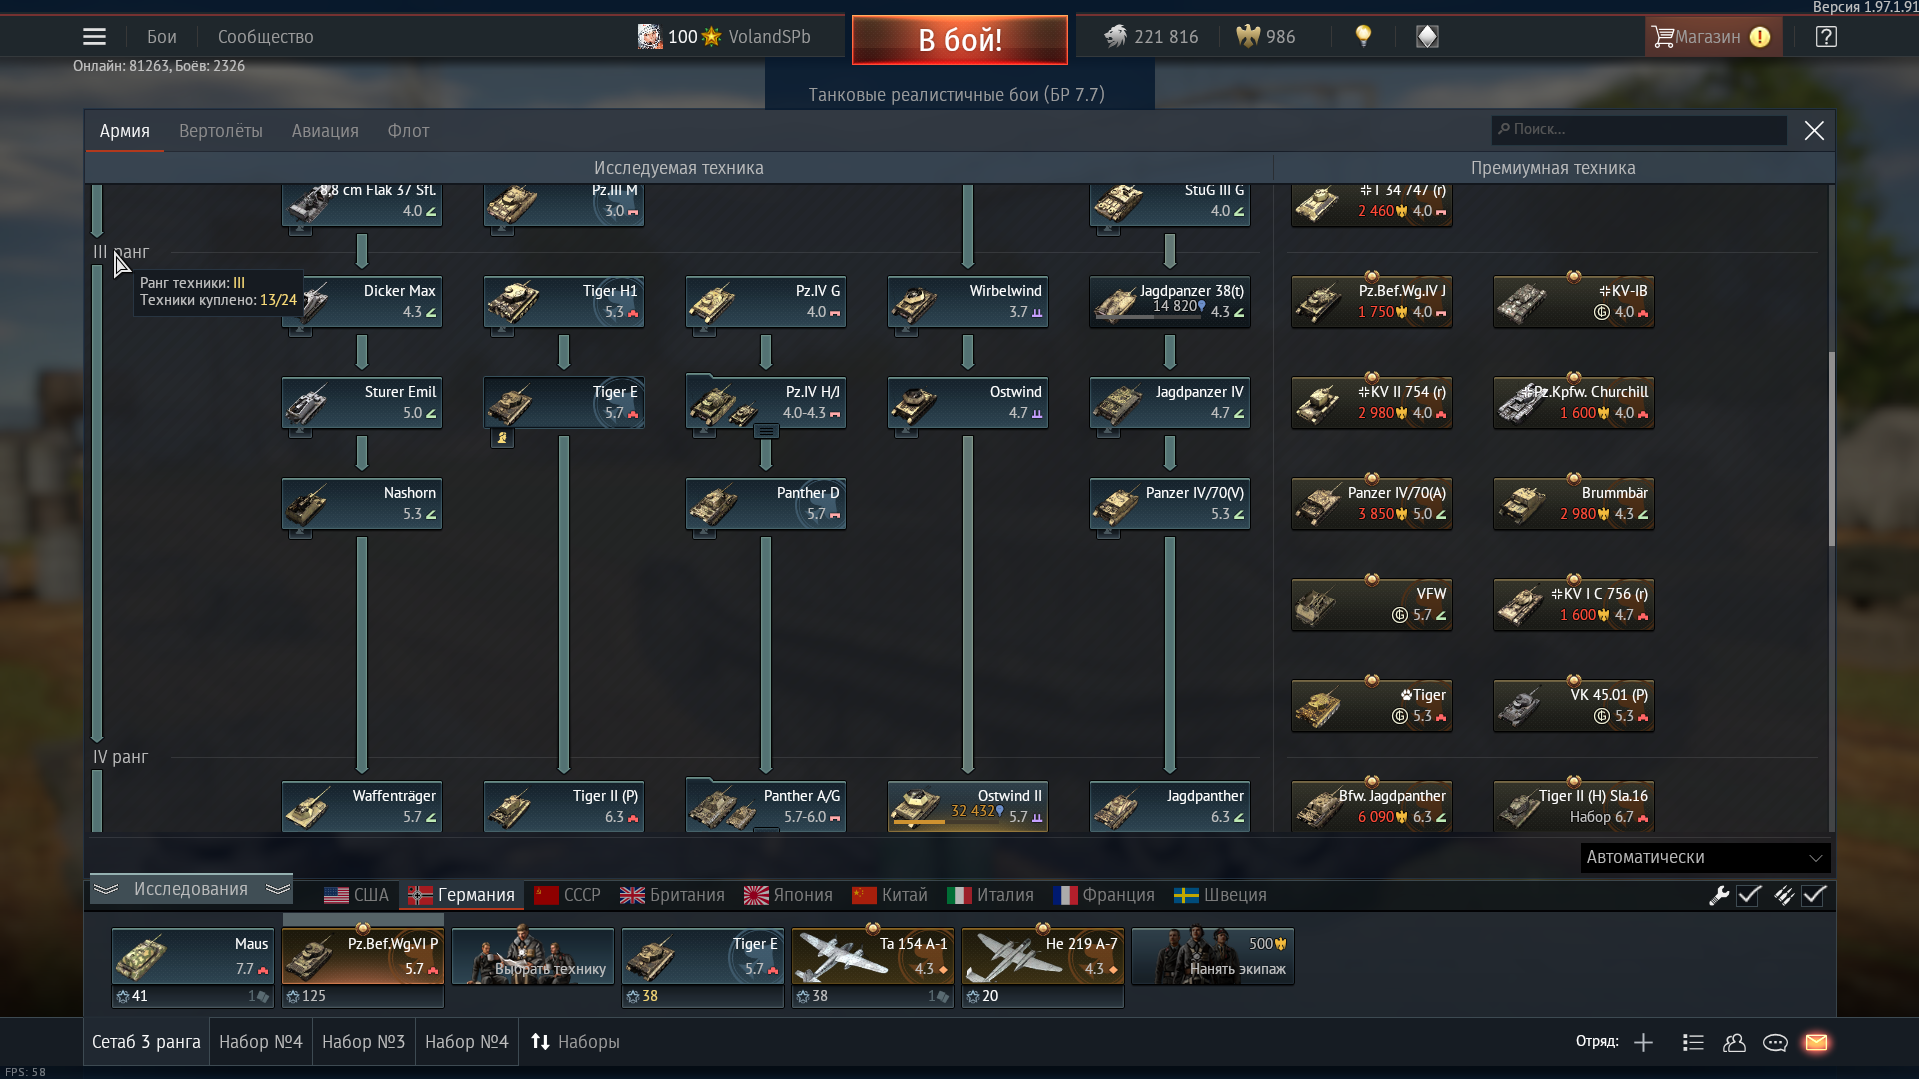This screenshot has height=1079, width=1919.
Task: Select the США nation tab
Action: [x=357, y=895]
